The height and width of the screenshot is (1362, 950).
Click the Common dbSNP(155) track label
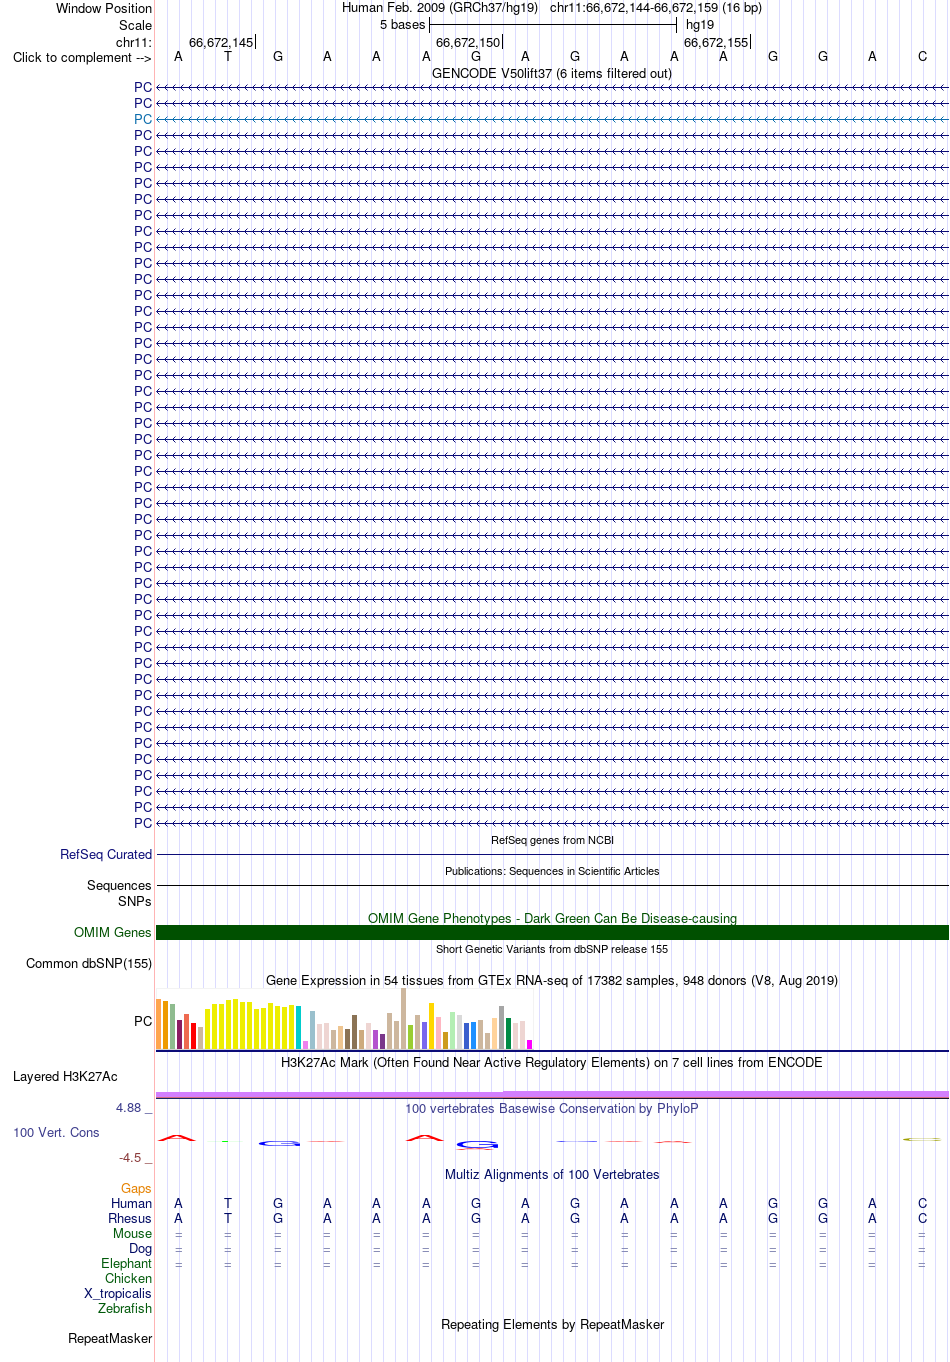[89, 963]
